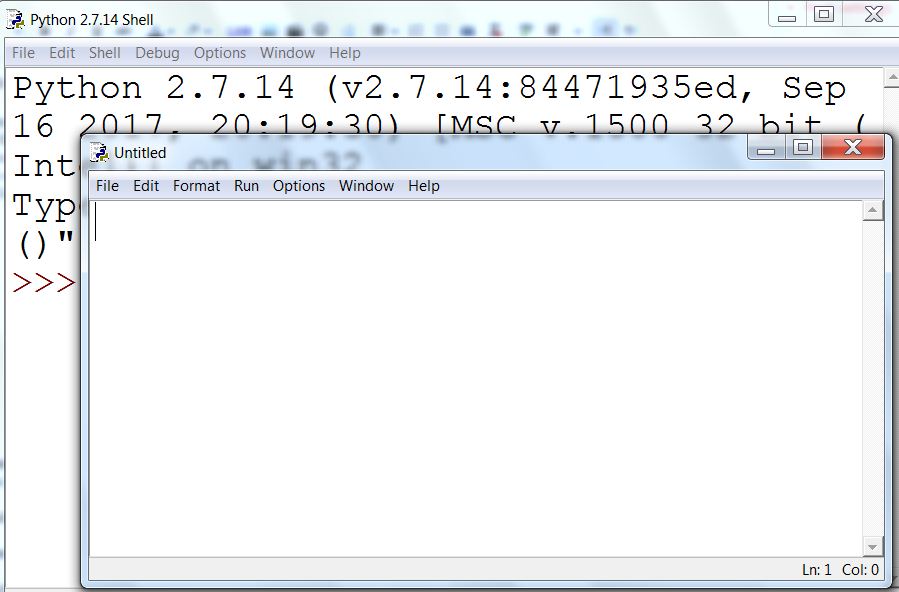Open Edit menu in Python Shell window
899x592 pixels.
point(62,53)
